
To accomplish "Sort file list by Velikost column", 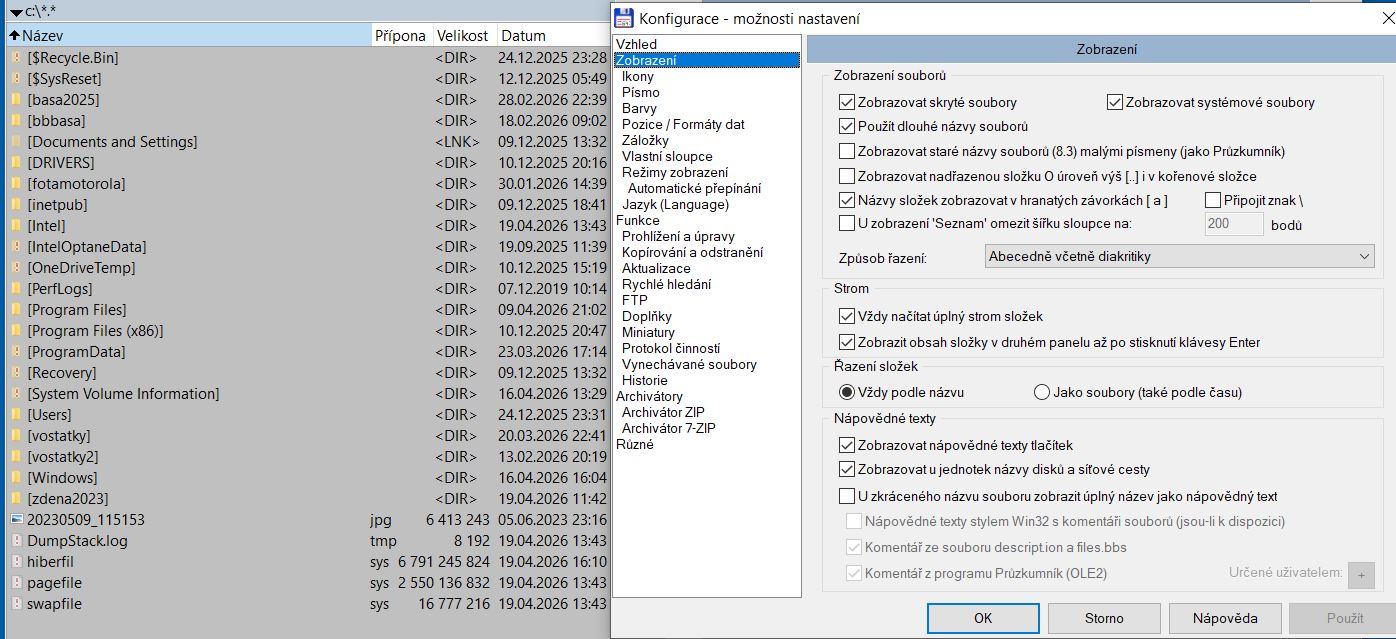I will pos(462,35).
